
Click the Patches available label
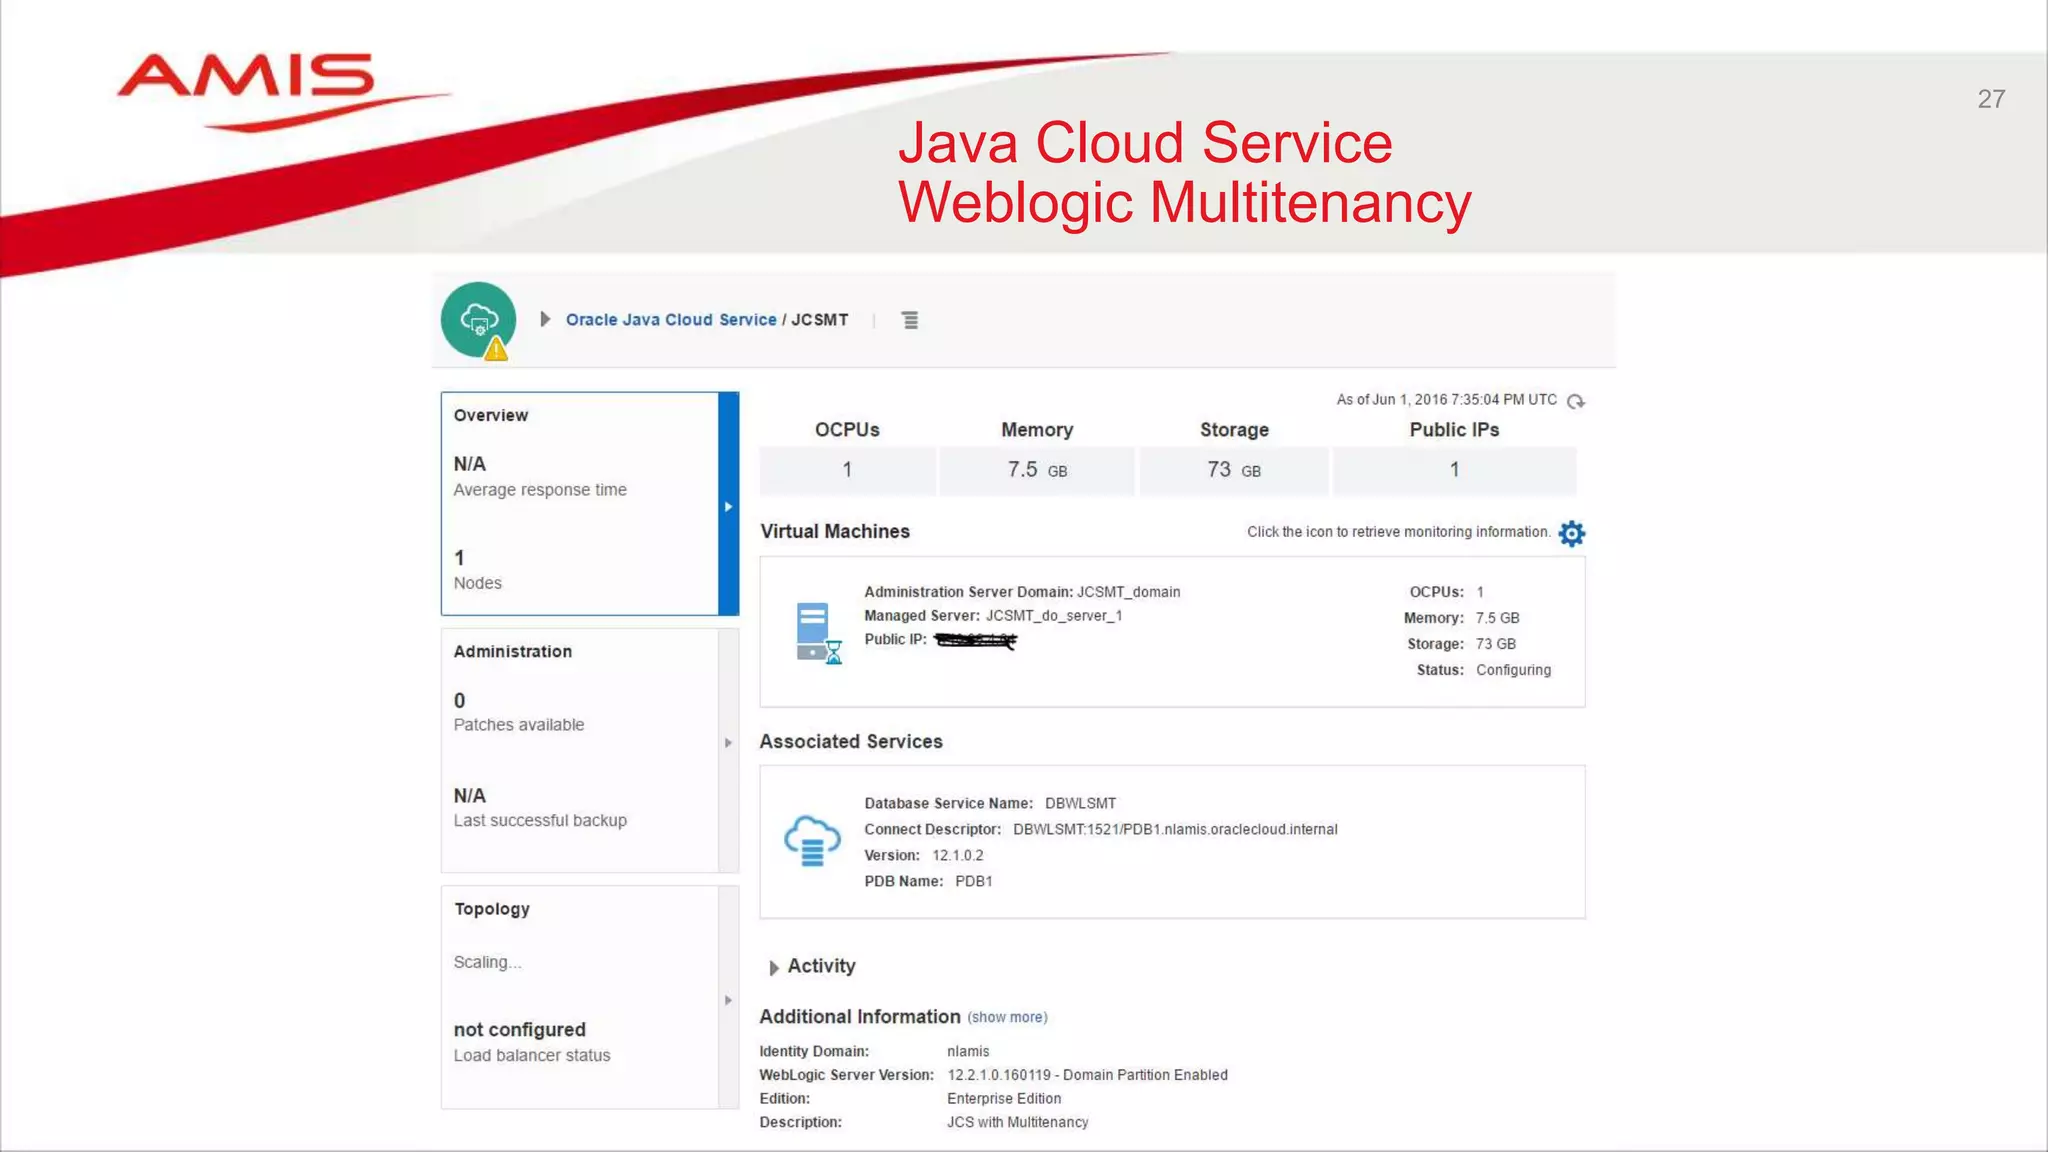[519, 725]
